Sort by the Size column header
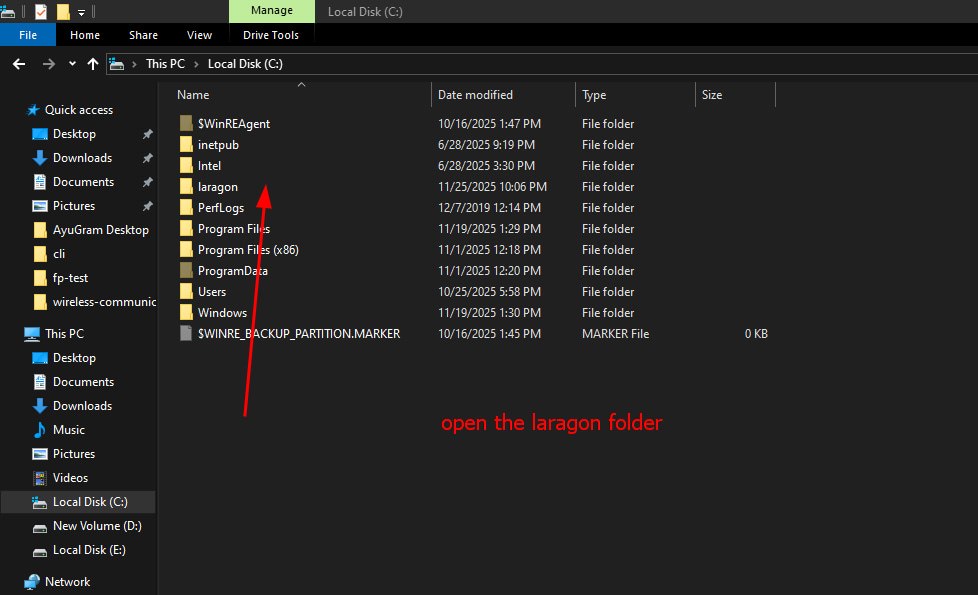 click(x=712, y=95)
